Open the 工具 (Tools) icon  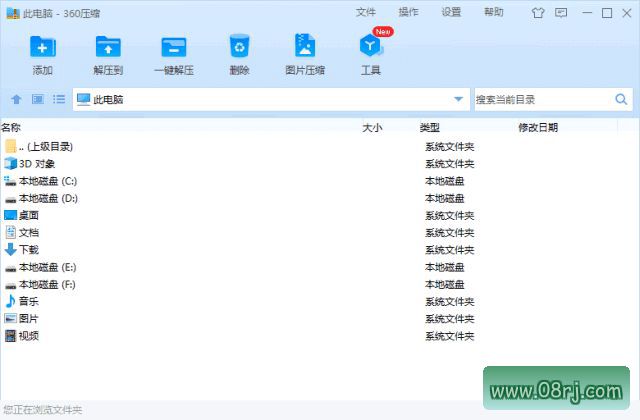[371, 46]
